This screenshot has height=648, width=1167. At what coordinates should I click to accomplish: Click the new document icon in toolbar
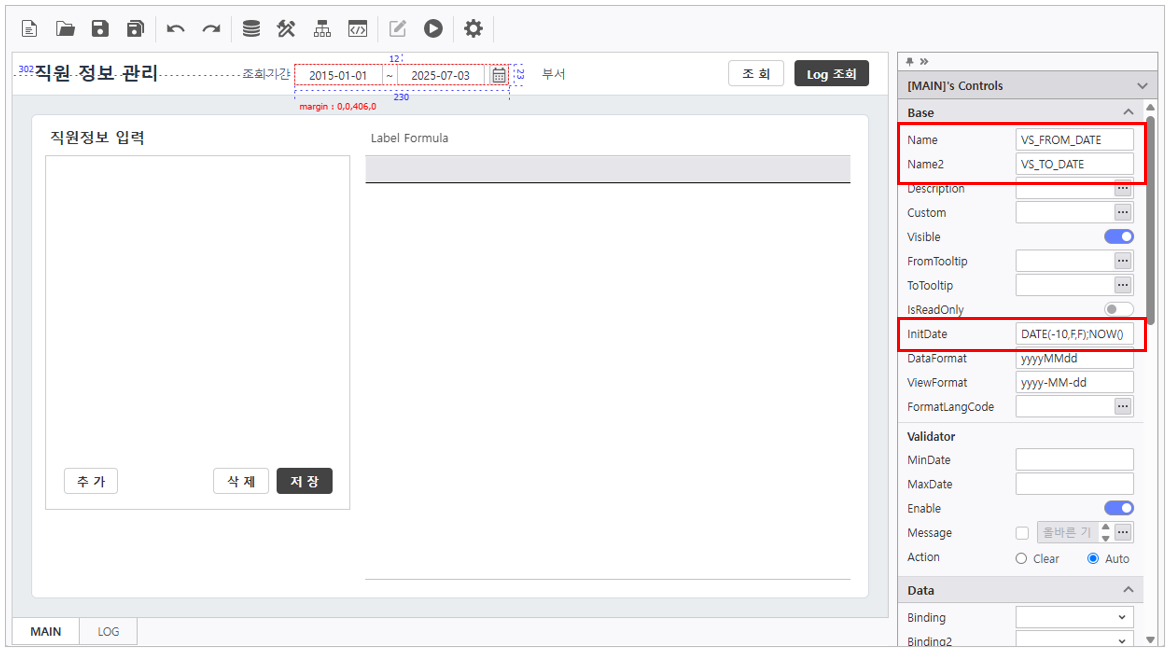(x=30, y=29)
